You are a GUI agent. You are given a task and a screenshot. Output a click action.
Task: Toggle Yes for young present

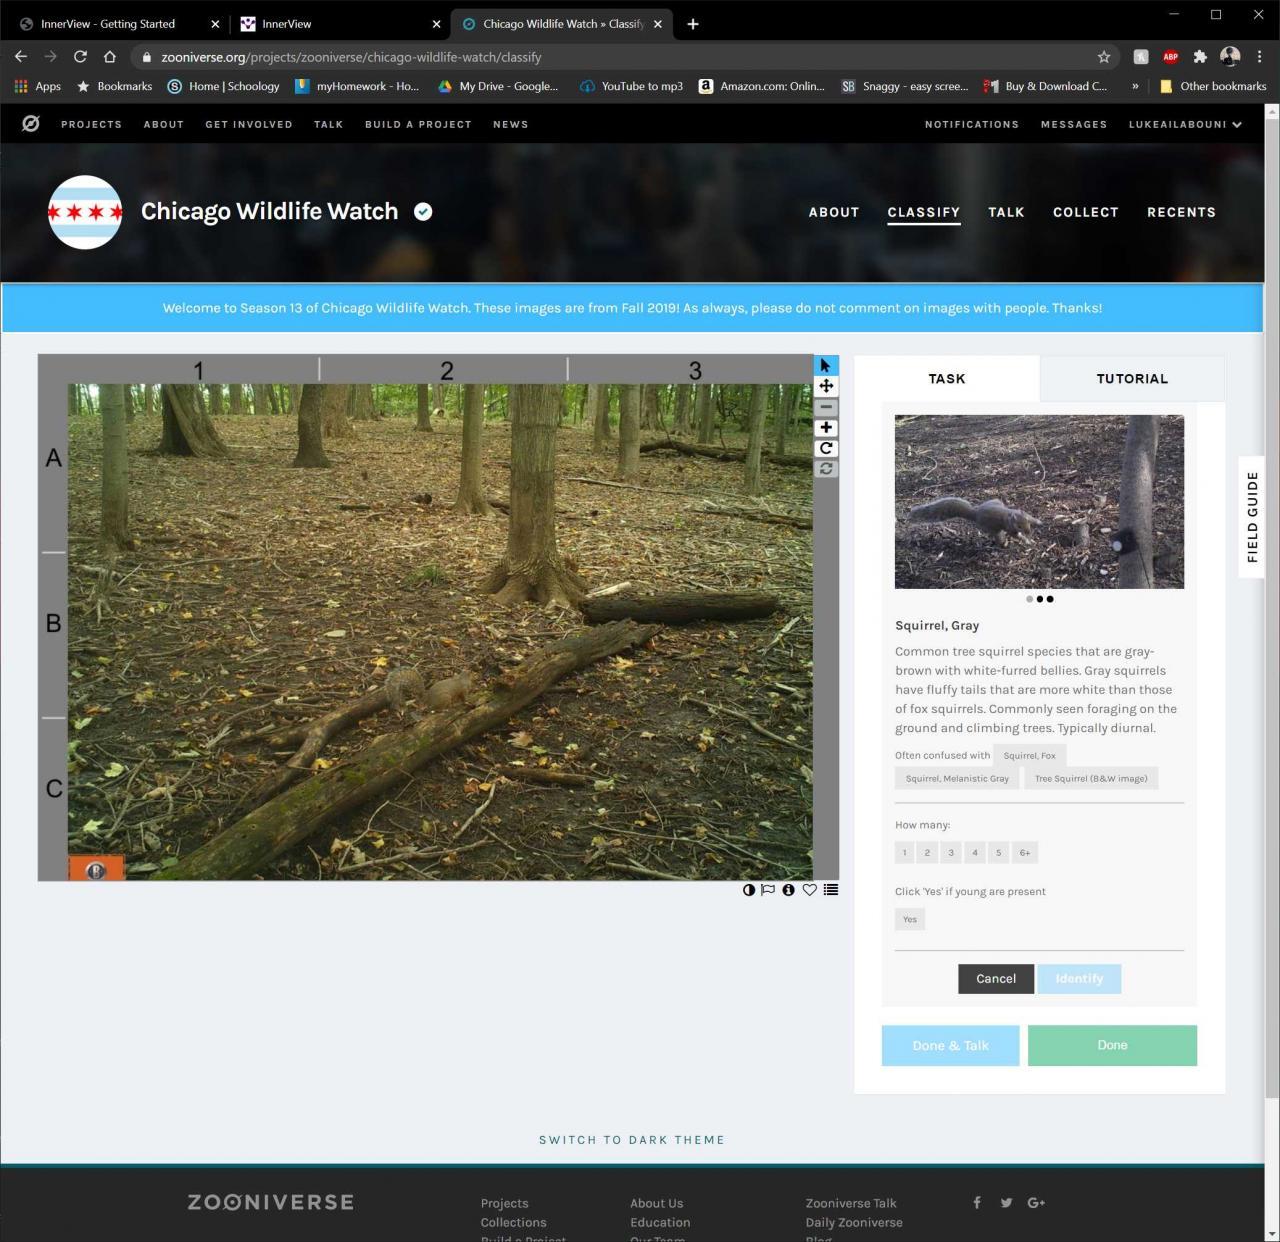(910, 919)
